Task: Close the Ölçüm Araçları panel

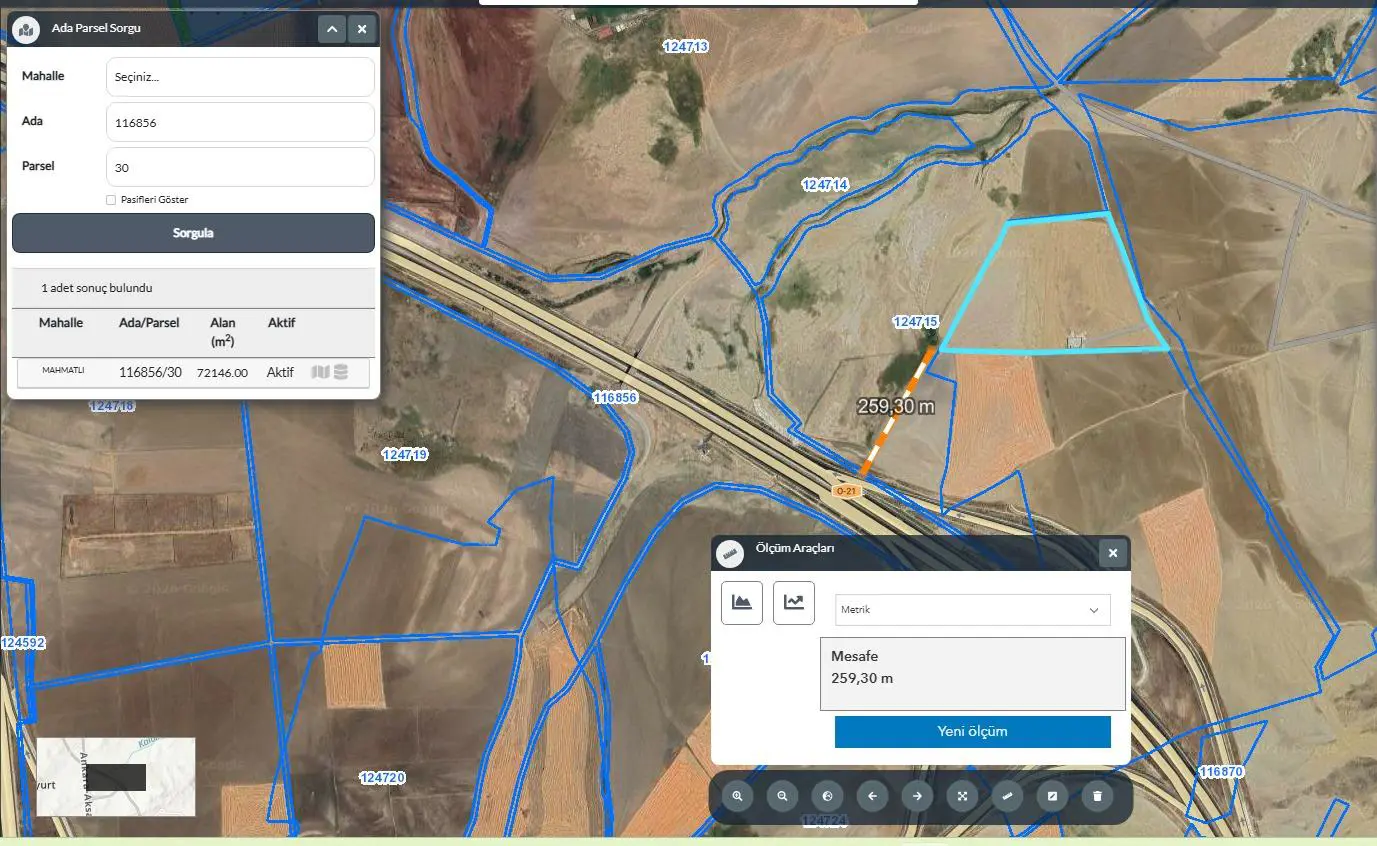Action: [1113, 553]
